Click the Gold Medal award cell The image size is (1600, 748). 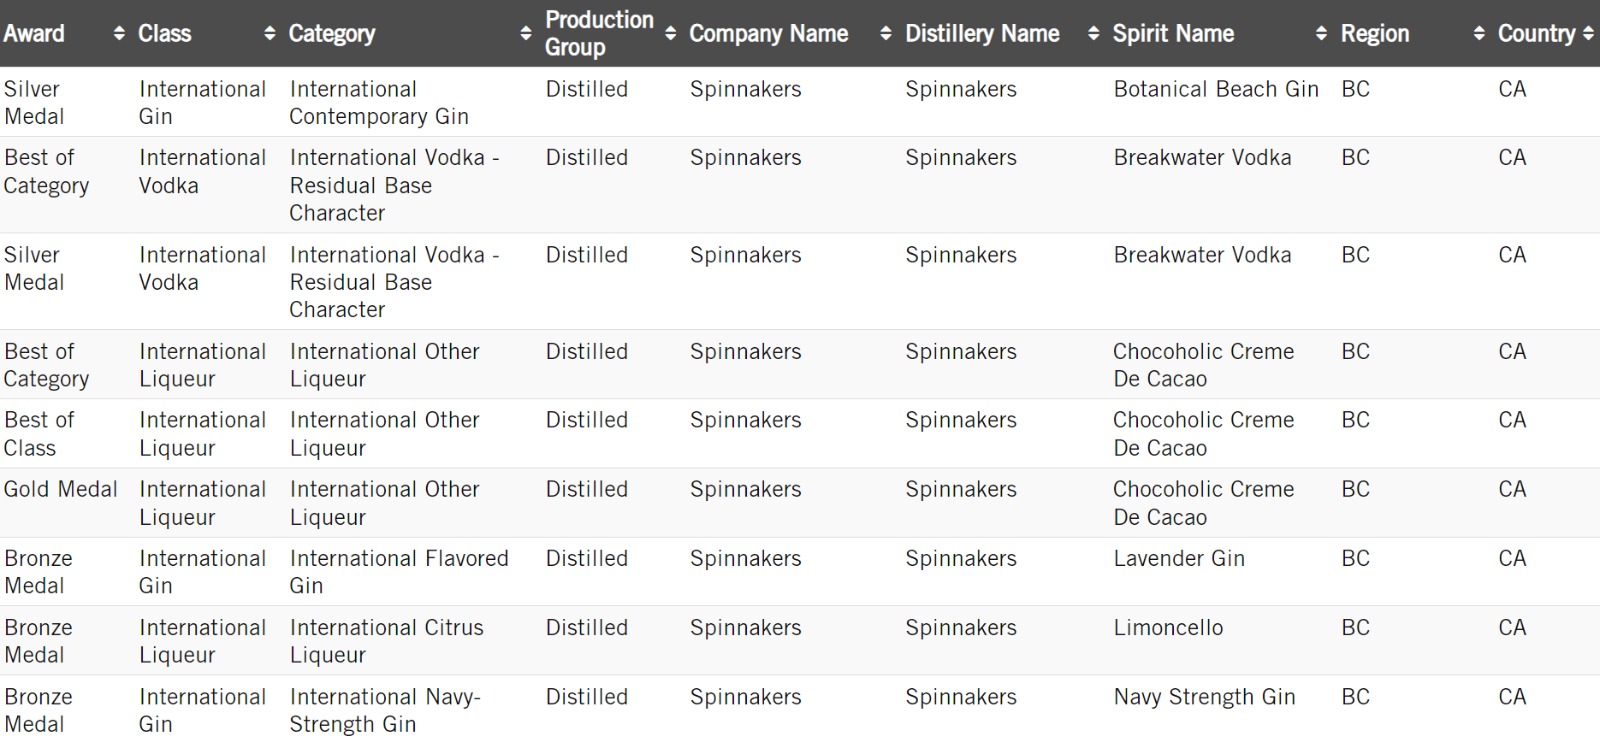coord(60,490)
